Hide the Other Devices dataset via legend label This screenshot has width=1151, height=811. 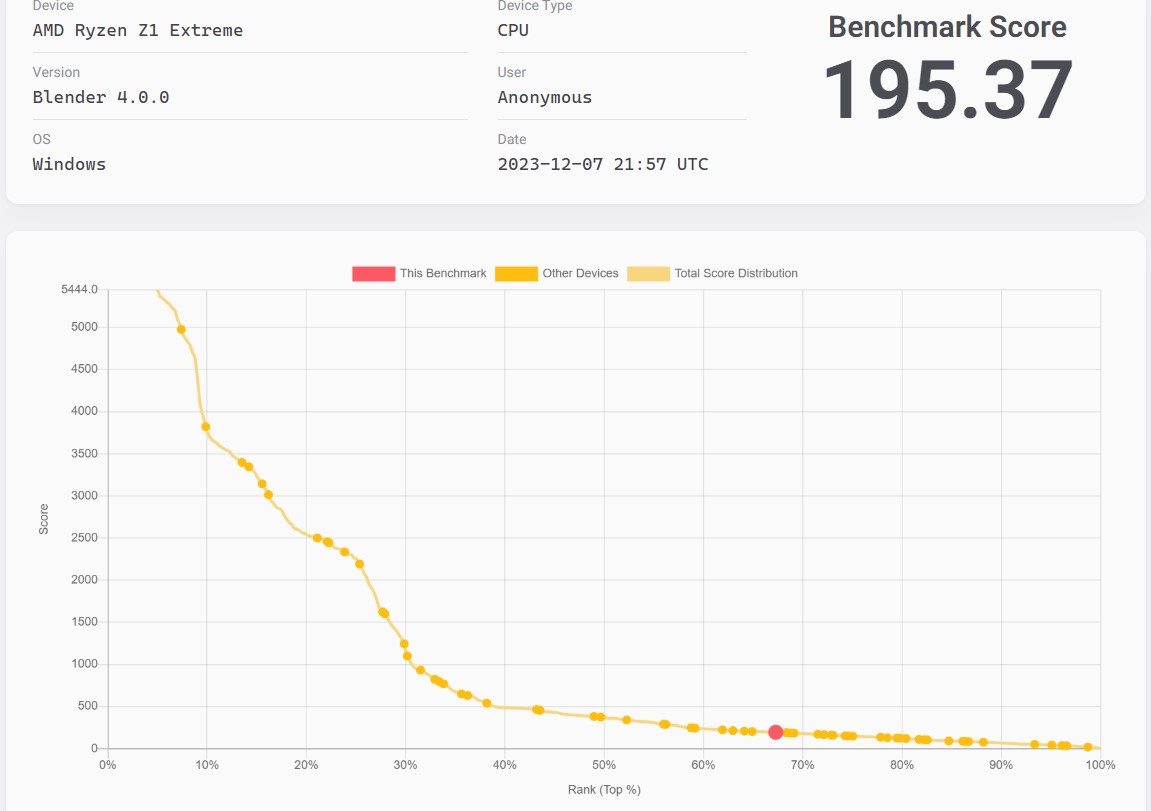coord(580,273)
